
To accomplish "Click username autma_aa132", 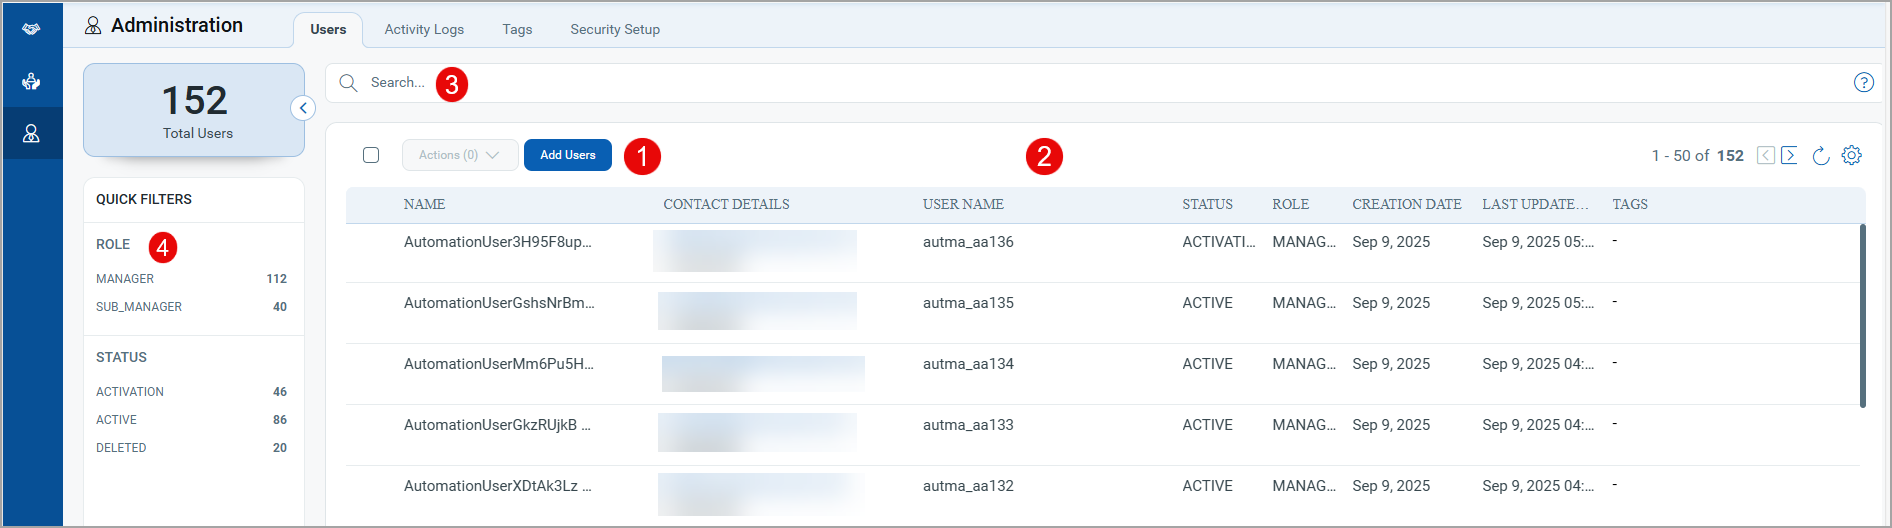I will 968,486.
